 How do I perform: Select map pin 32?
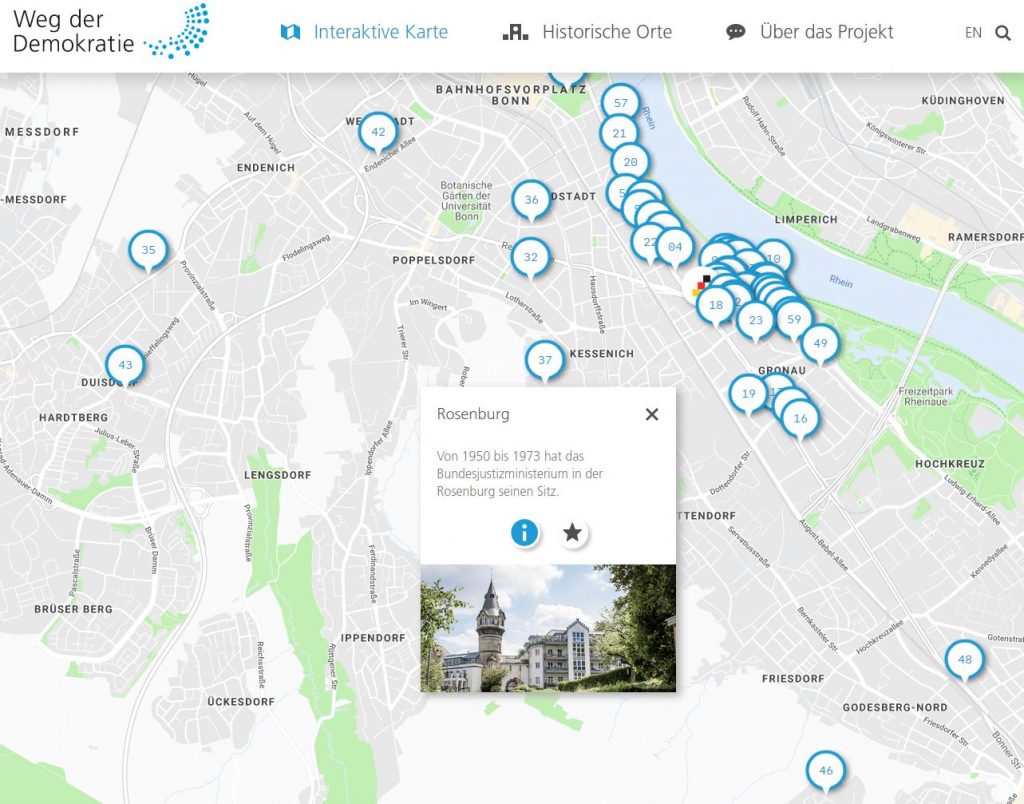(531, 257)
